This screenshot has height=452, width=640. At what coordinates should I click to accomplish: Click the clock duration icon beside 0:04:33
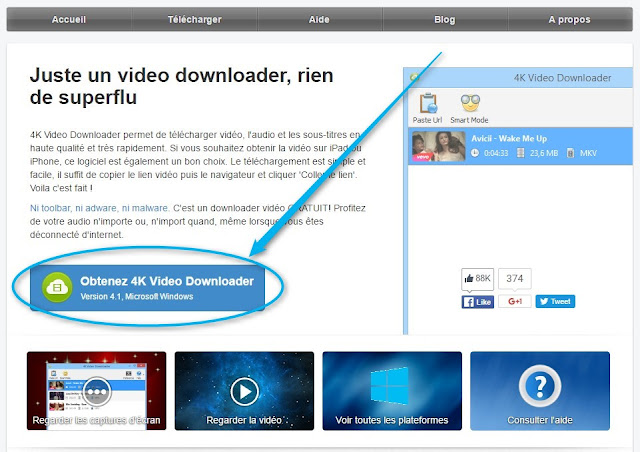coord(475,153)
